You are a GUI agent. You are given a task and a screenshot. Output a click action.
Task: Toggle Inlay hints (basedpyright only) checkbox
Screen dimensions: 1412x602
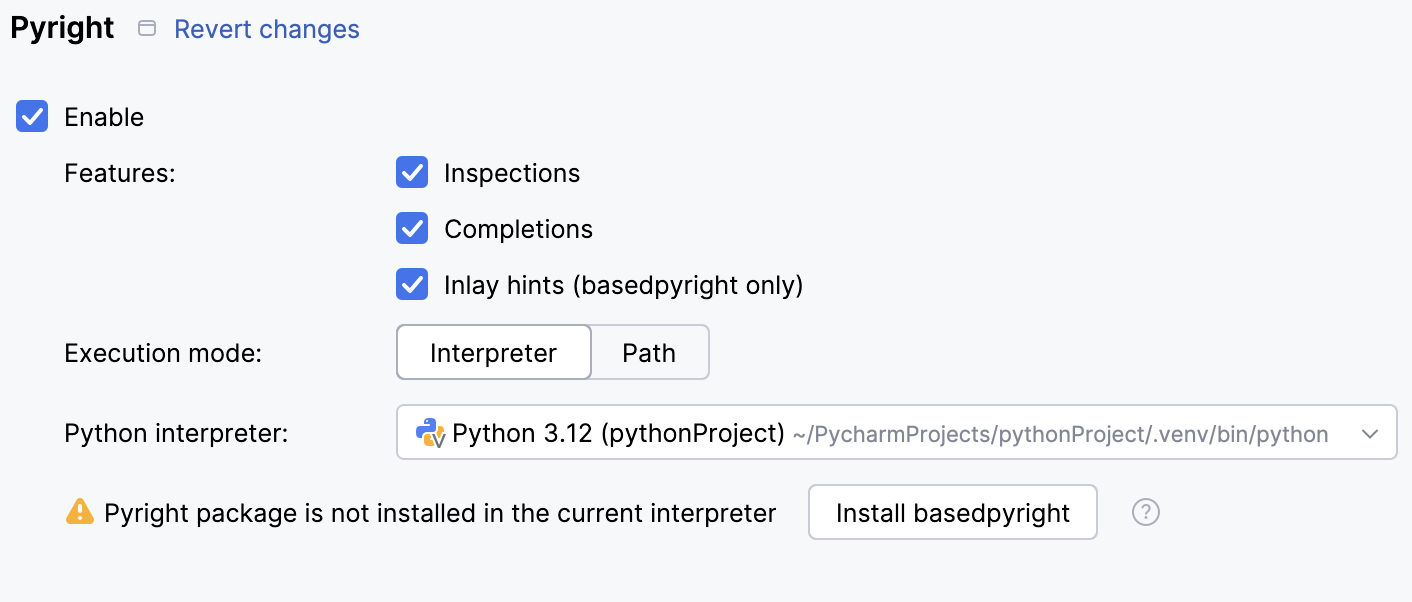(412, 285)
